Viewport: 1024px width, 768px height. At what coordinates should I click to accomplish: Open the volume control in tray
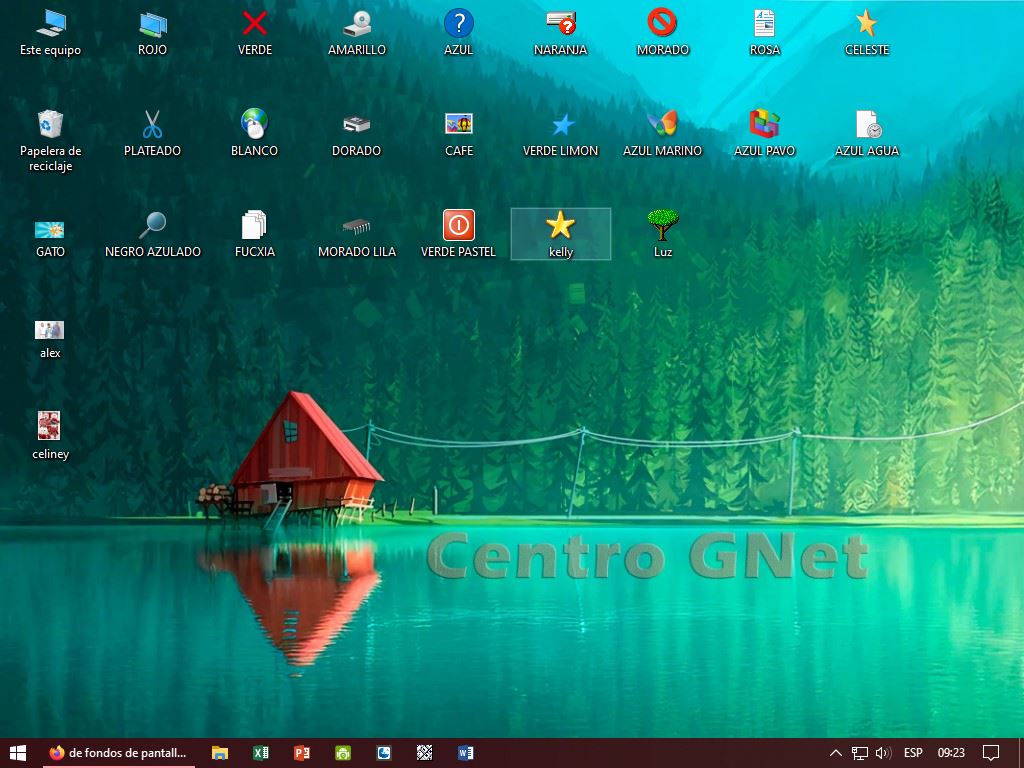tap(883, 753)
